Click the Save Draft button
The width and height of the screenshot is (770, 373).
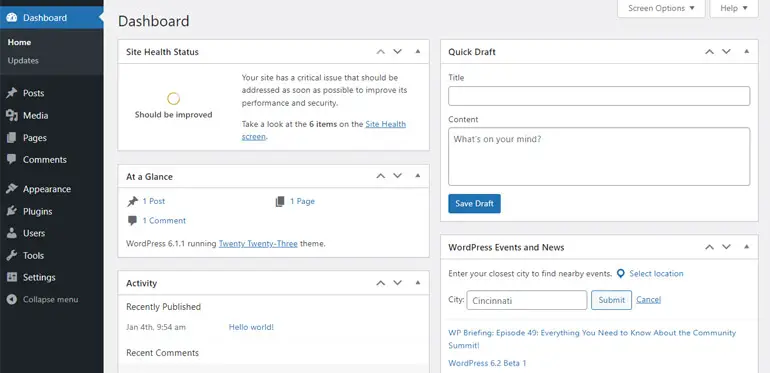point(474,204)
